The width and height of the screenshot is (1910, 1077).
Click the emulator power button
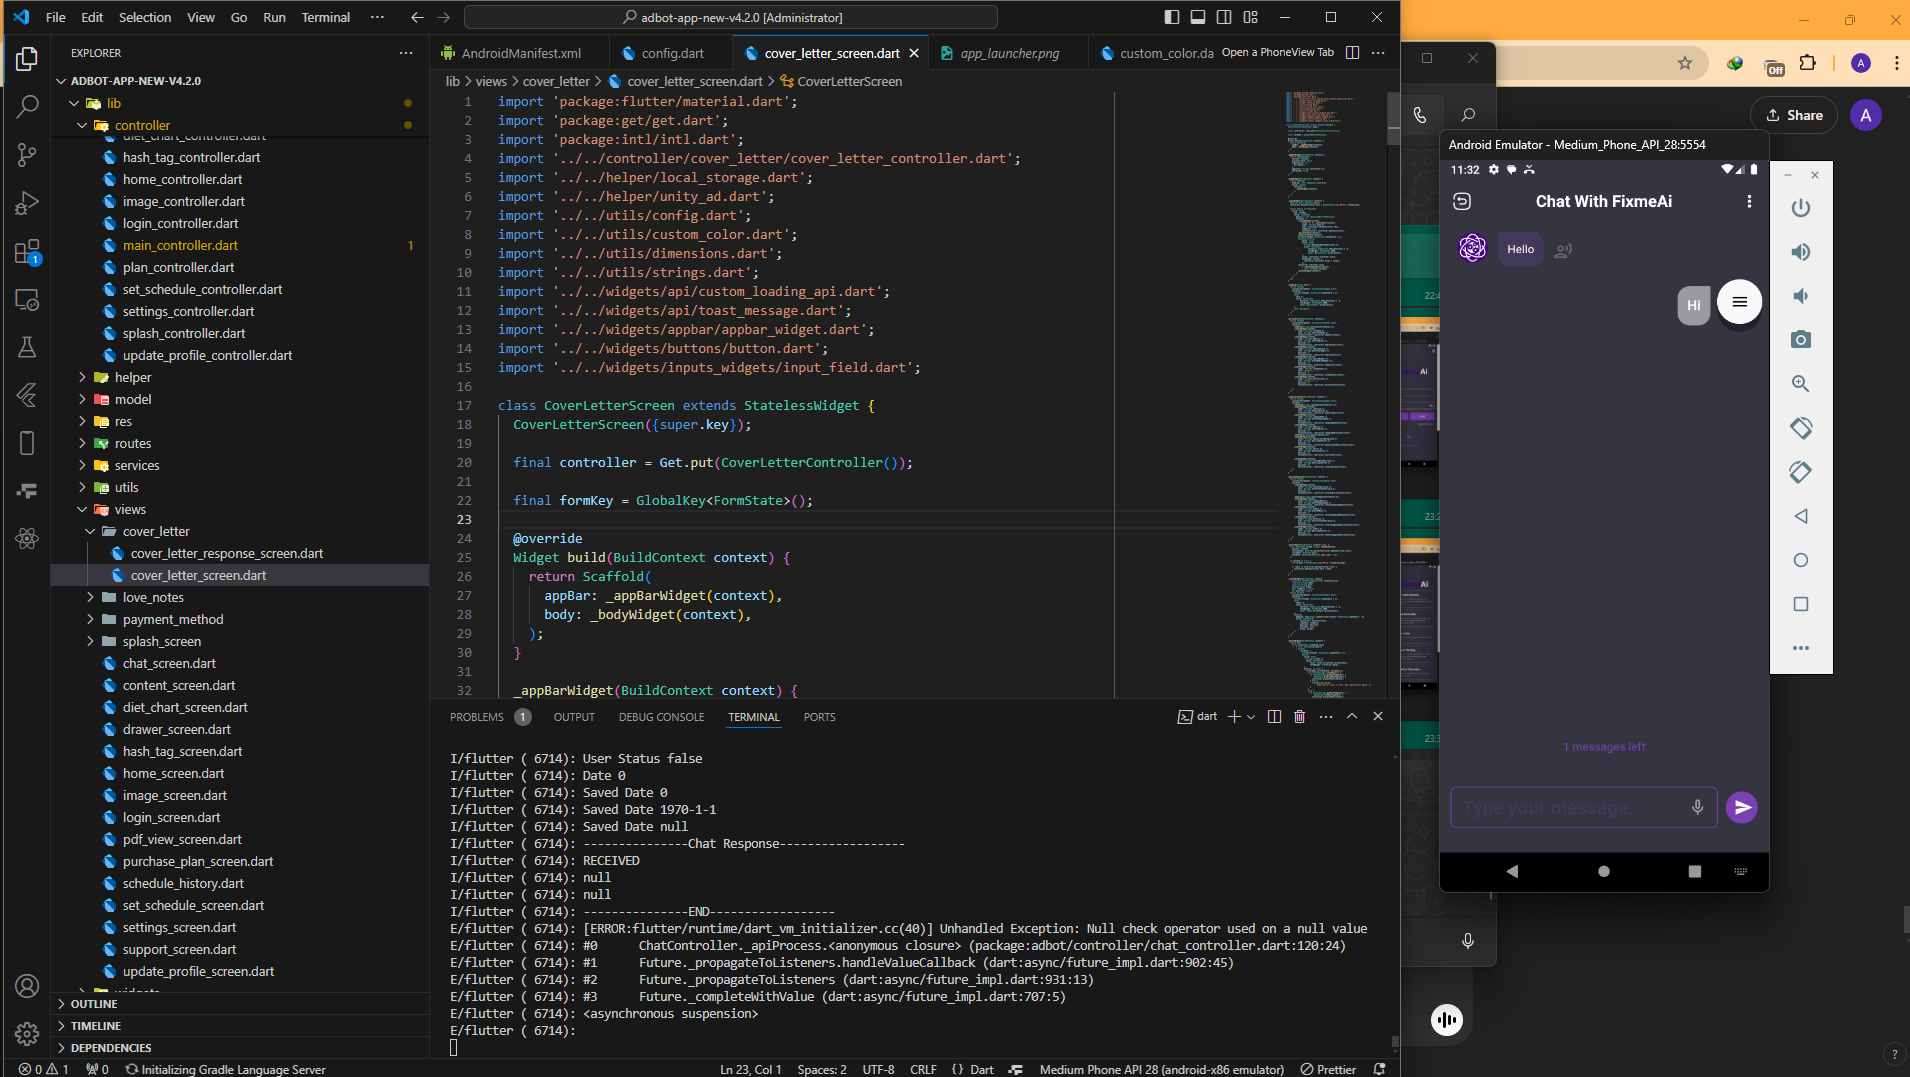1800,208
